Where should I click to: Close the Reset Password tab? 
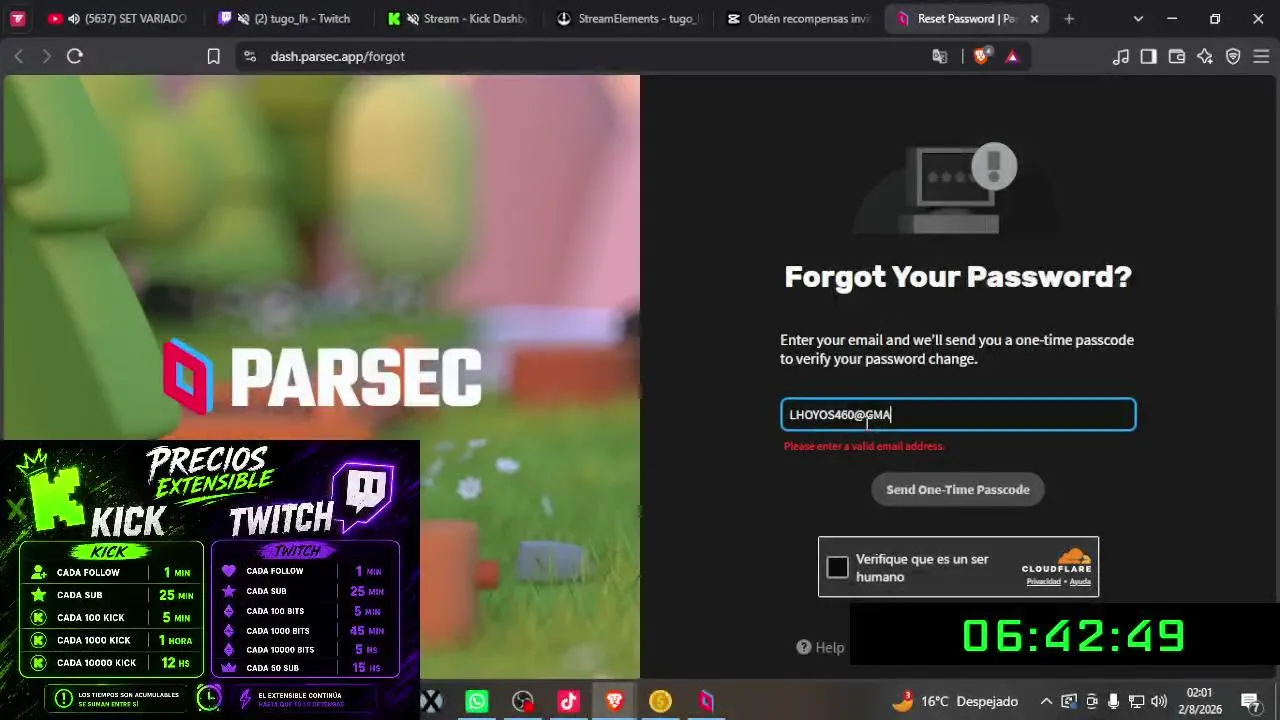(1034, 19)
